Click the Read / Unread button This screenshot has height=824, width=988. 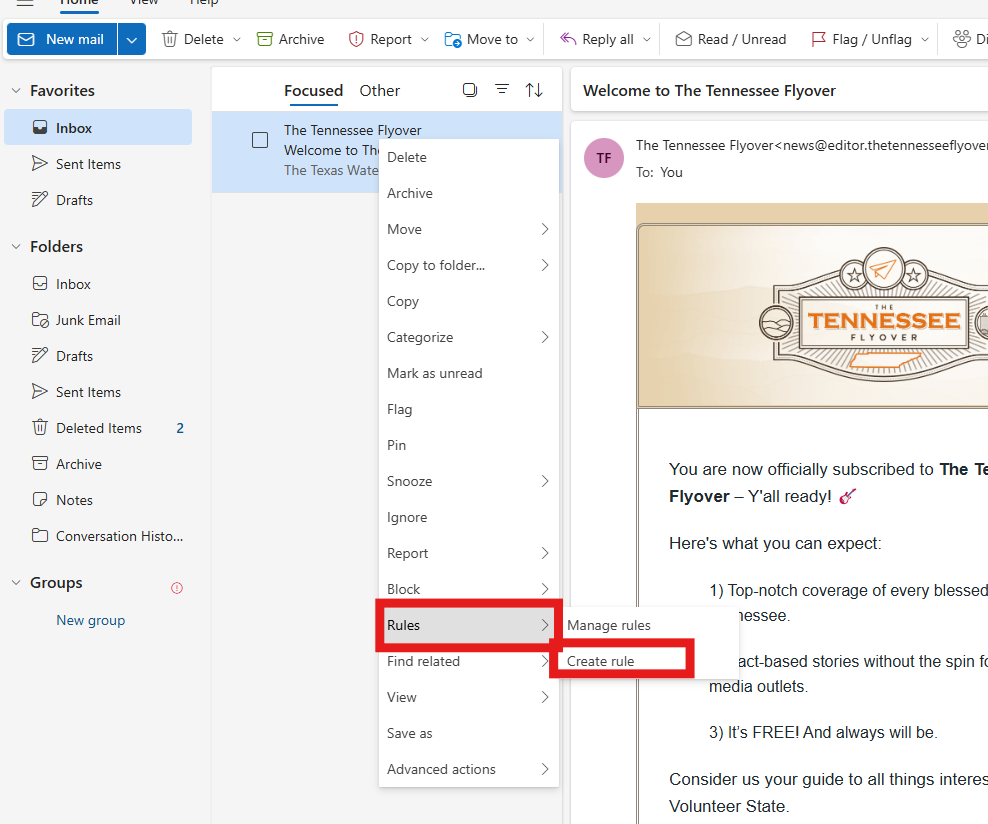[731, 39]
